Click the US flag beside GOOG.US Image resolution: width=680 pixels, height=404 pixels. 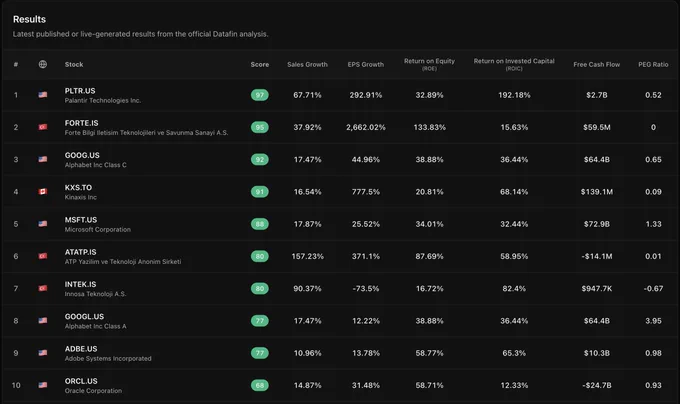tap(42, 159)
